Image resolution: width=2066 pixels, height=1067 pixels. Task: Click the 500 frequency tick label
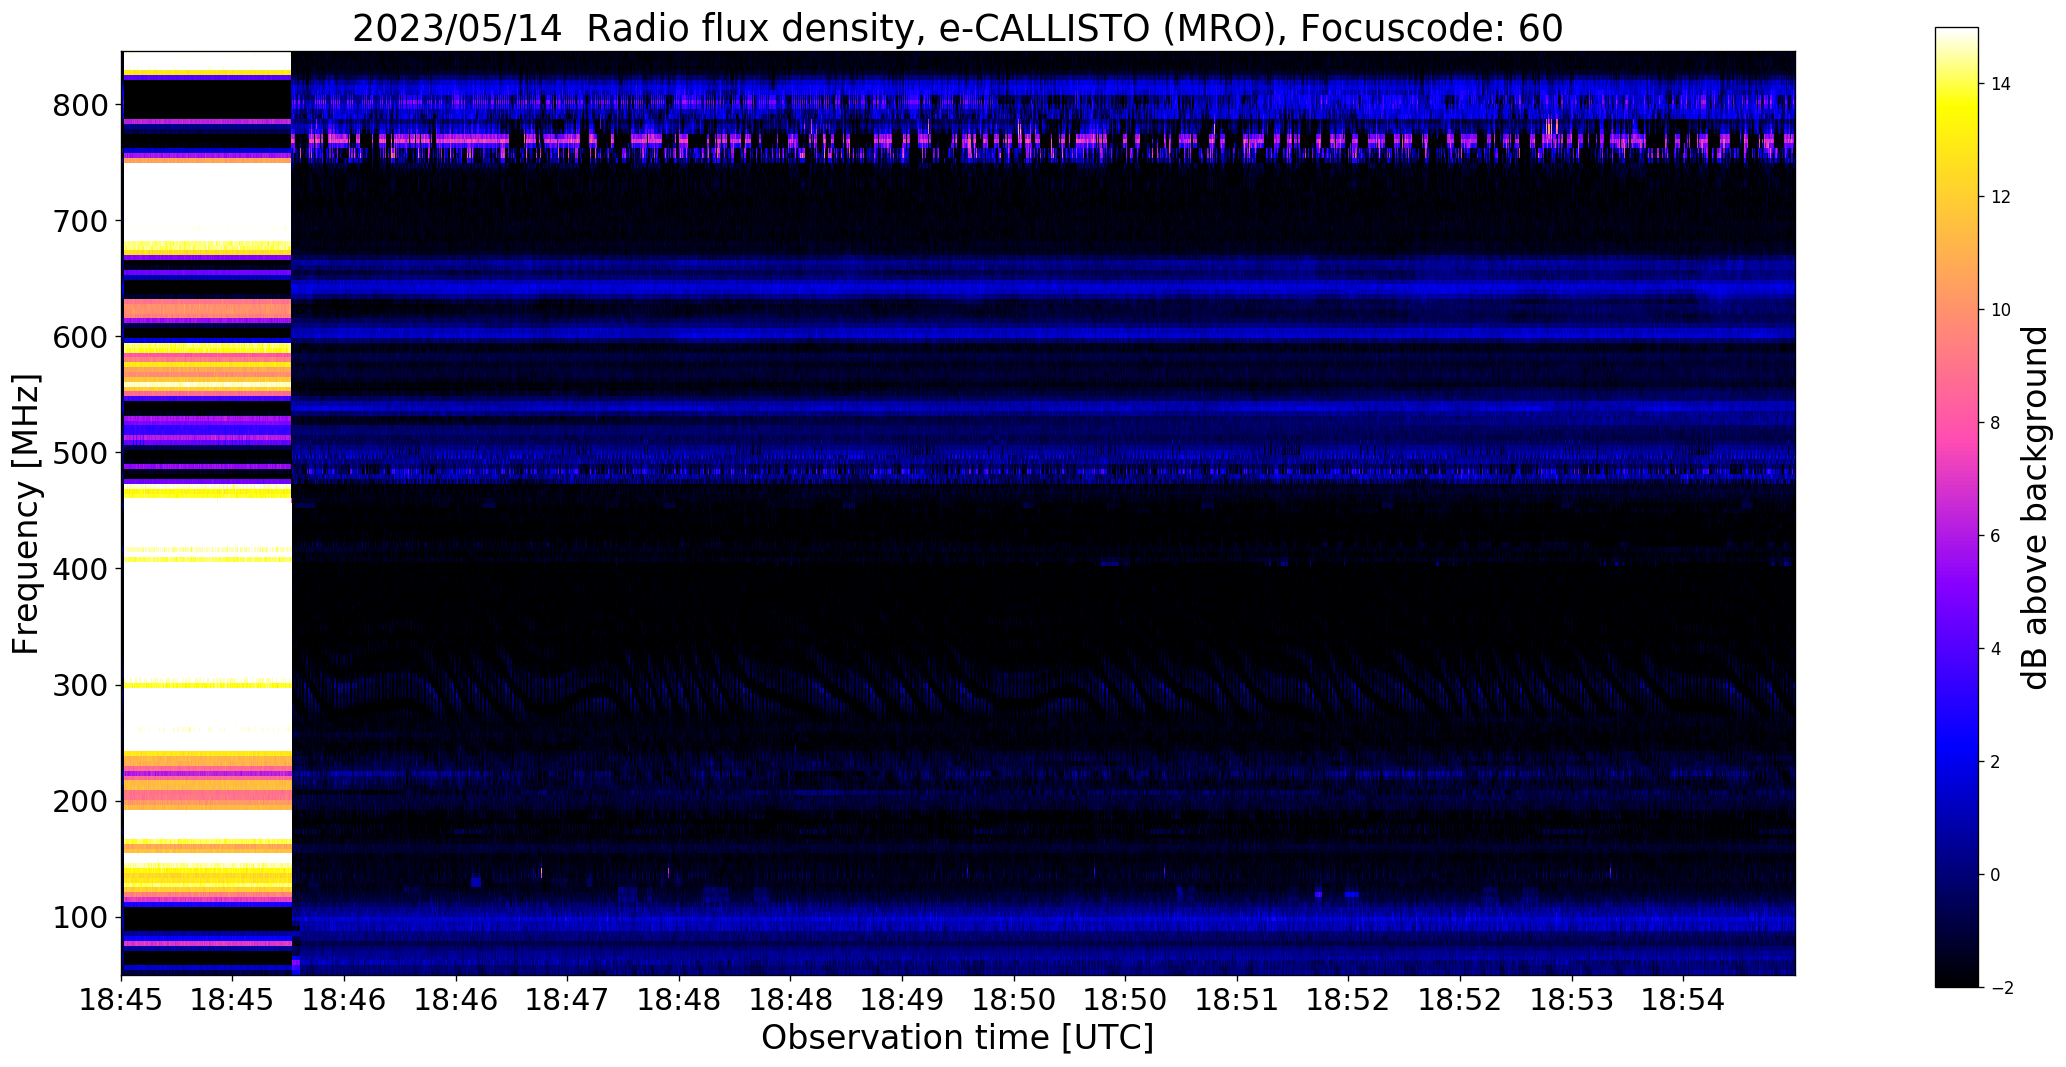[x=80, y=453]
